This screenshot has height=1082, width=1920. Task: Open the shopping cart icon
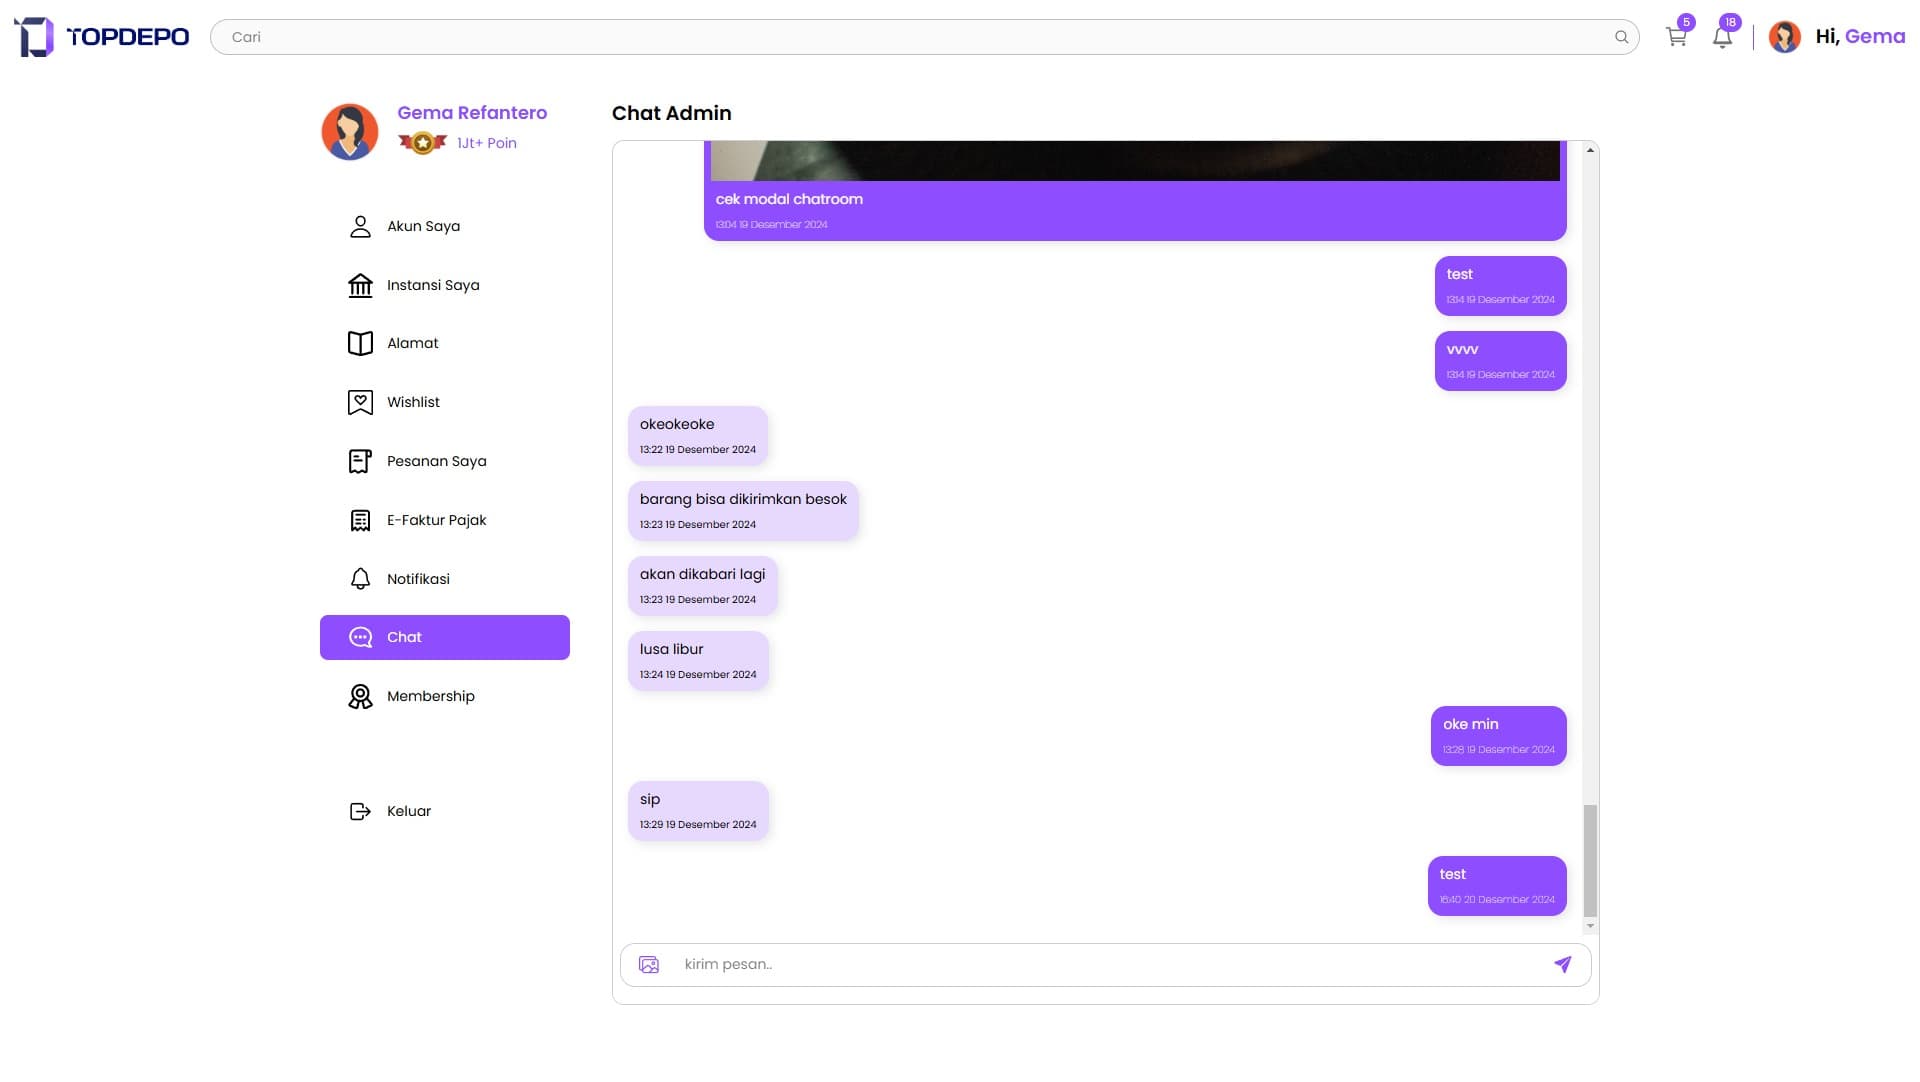1676,37
